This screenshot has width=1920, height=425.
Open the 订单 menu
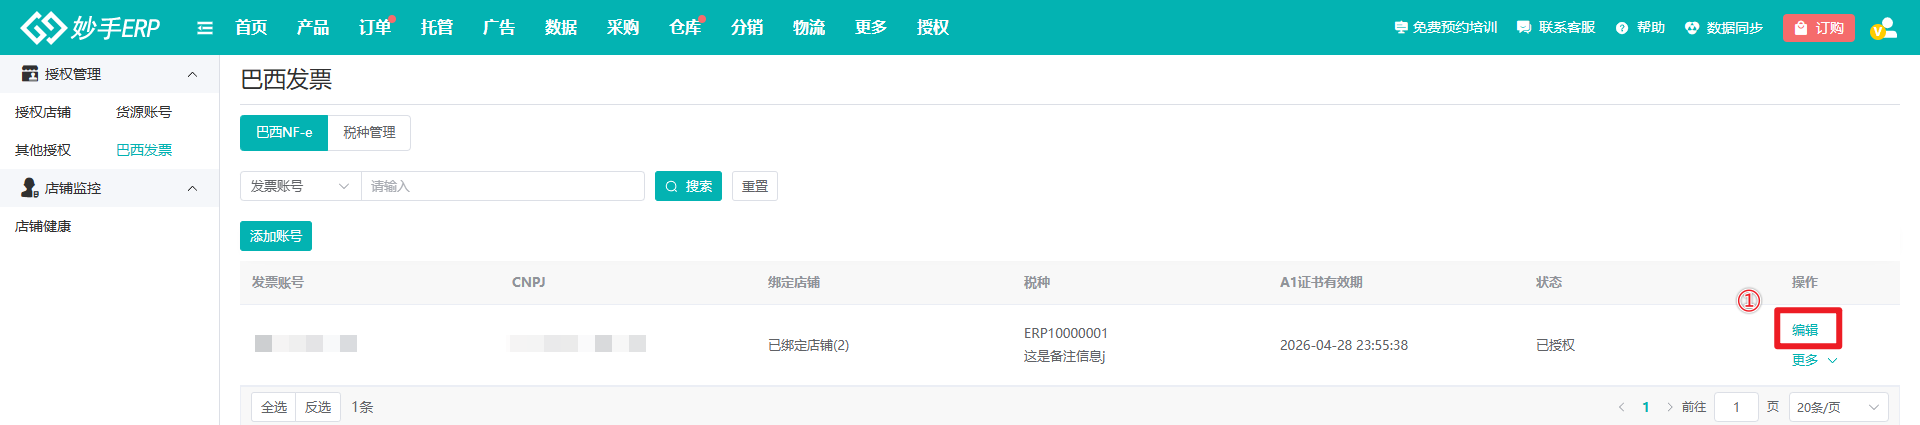click(x=375, y=28)
